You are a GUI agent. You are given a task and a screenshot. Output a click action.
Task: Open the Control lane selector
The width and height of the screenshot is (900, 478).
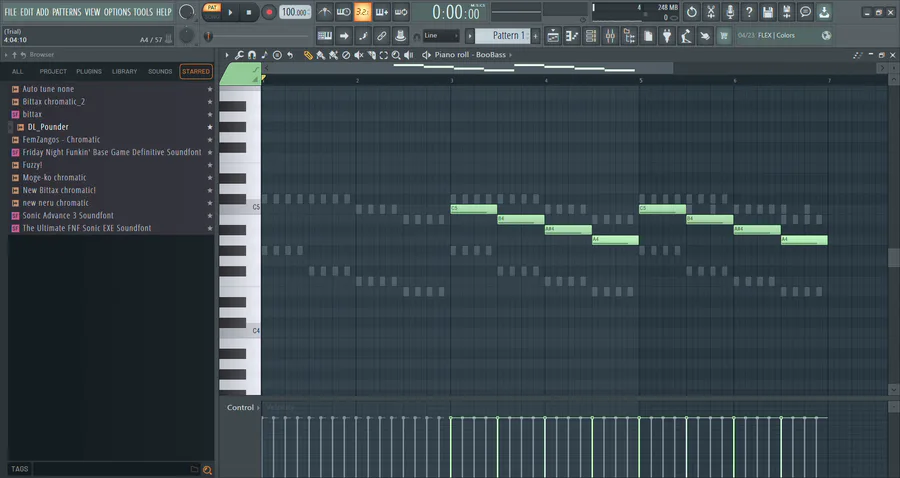coord(243,407)
